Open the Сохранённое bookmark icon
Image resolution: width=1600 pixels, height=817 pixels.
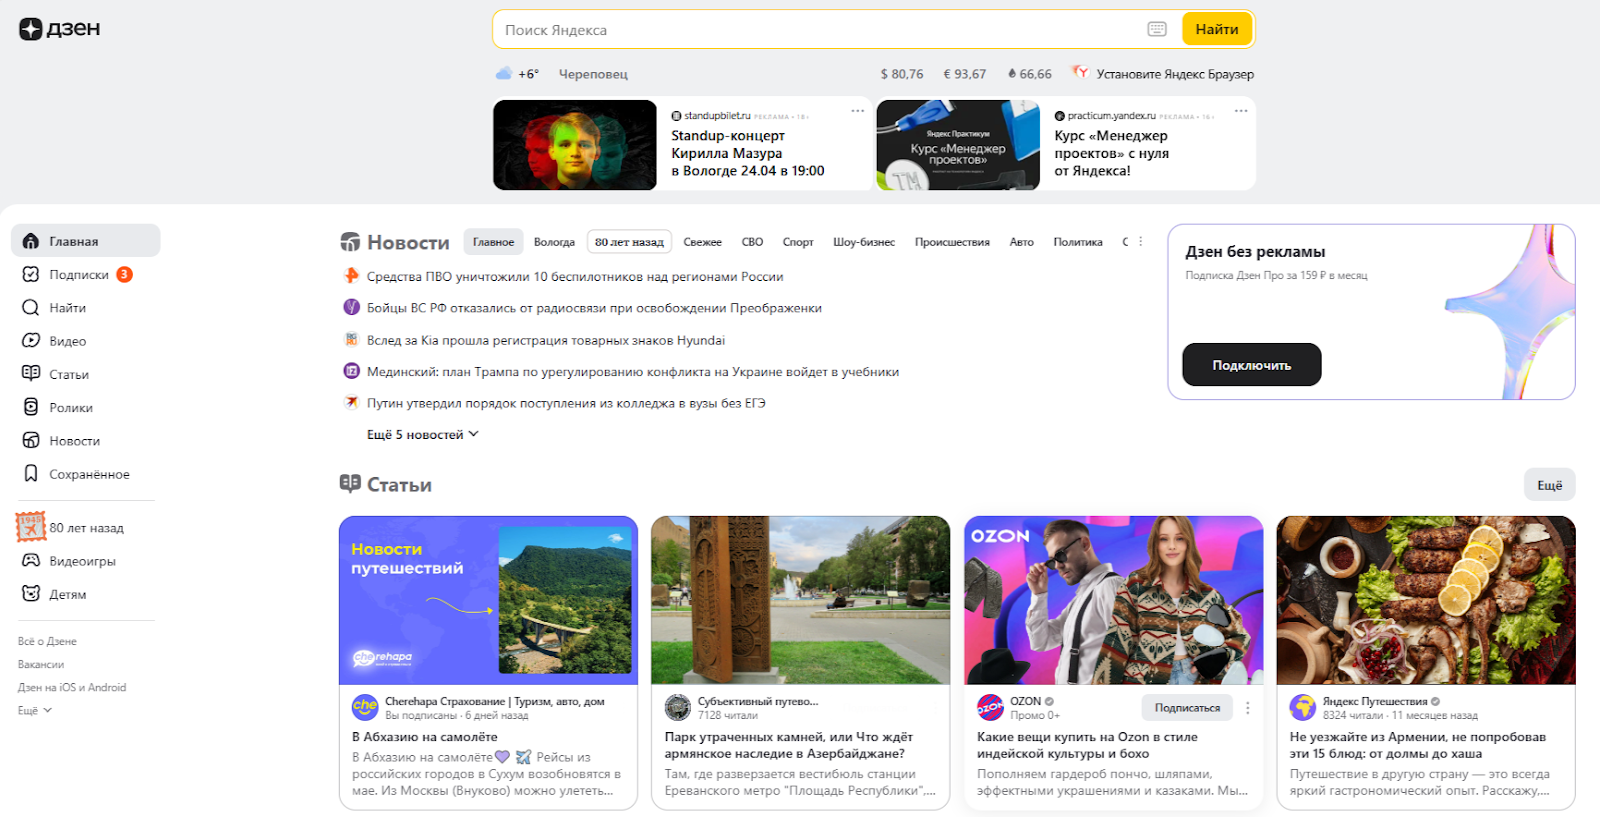click(x=31, y=474)
